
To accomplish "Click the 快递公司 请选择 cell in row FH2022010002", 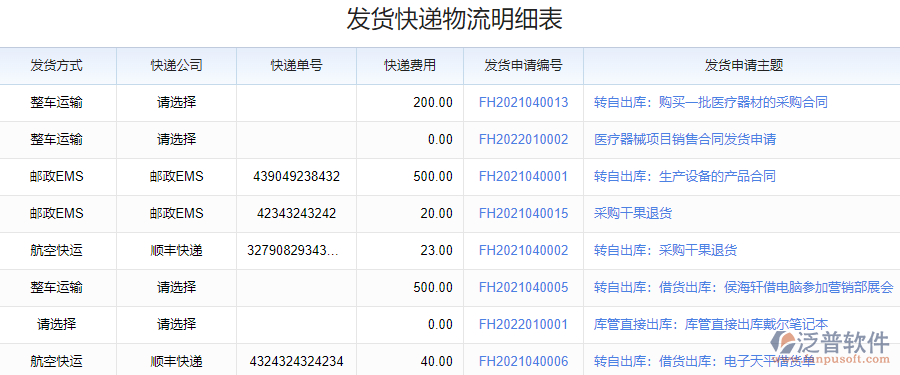I will coord(177,140).
